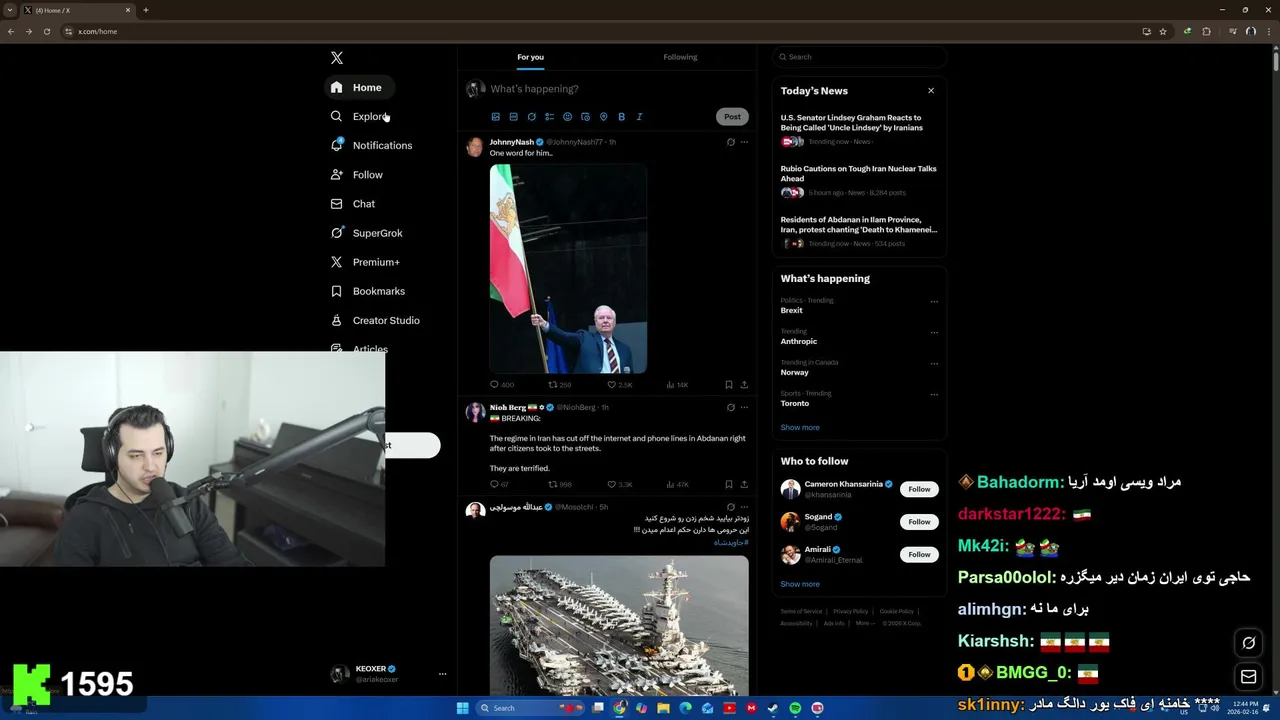The image size is (1280, 720).
Task: Show more trends under What's happening
Action: point(800,427)
